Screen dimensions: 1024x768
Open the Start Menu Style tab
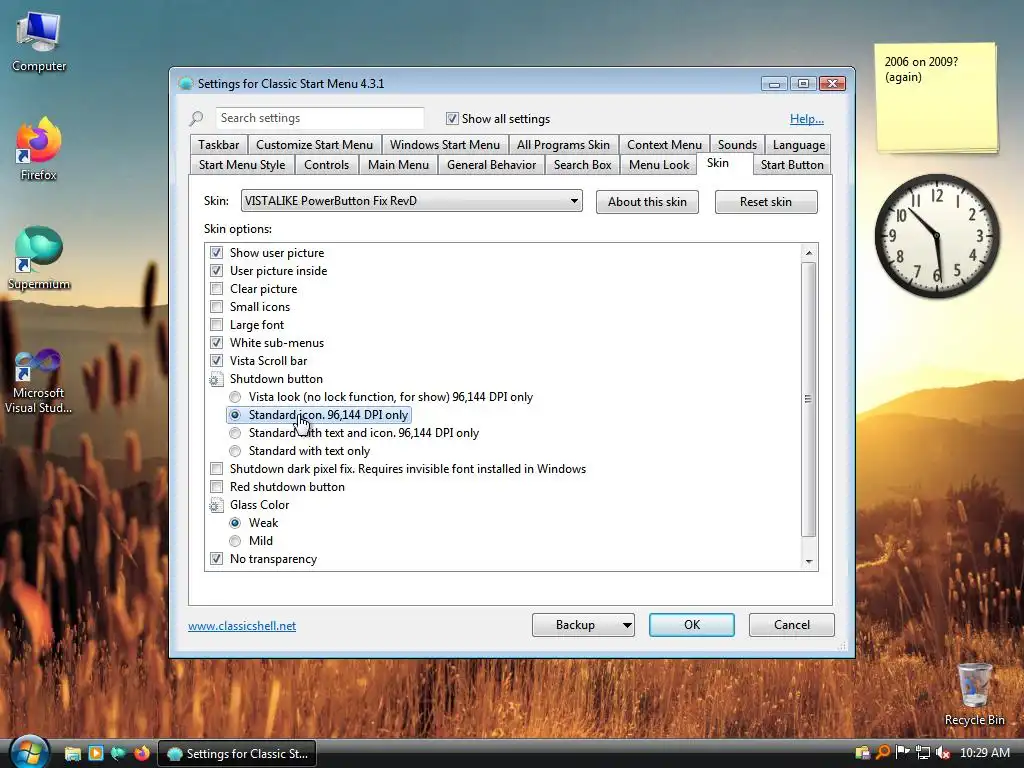[242, 165]
